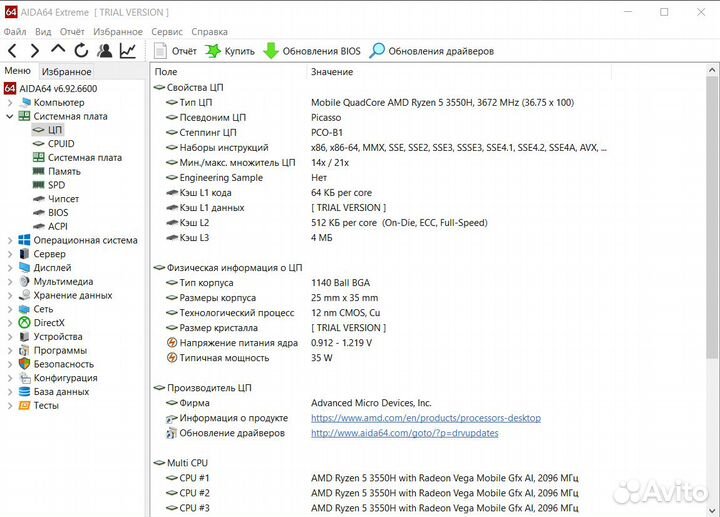
Task: Open the Справка menu
Action: pyautogui.click(x=209, y=32)
